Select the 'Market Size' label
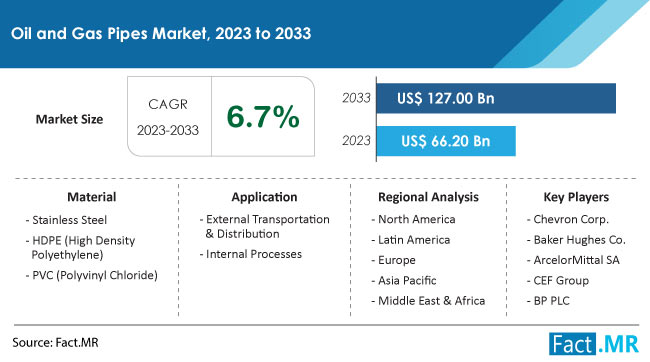The image size is (650, 362). pos(69,119)
